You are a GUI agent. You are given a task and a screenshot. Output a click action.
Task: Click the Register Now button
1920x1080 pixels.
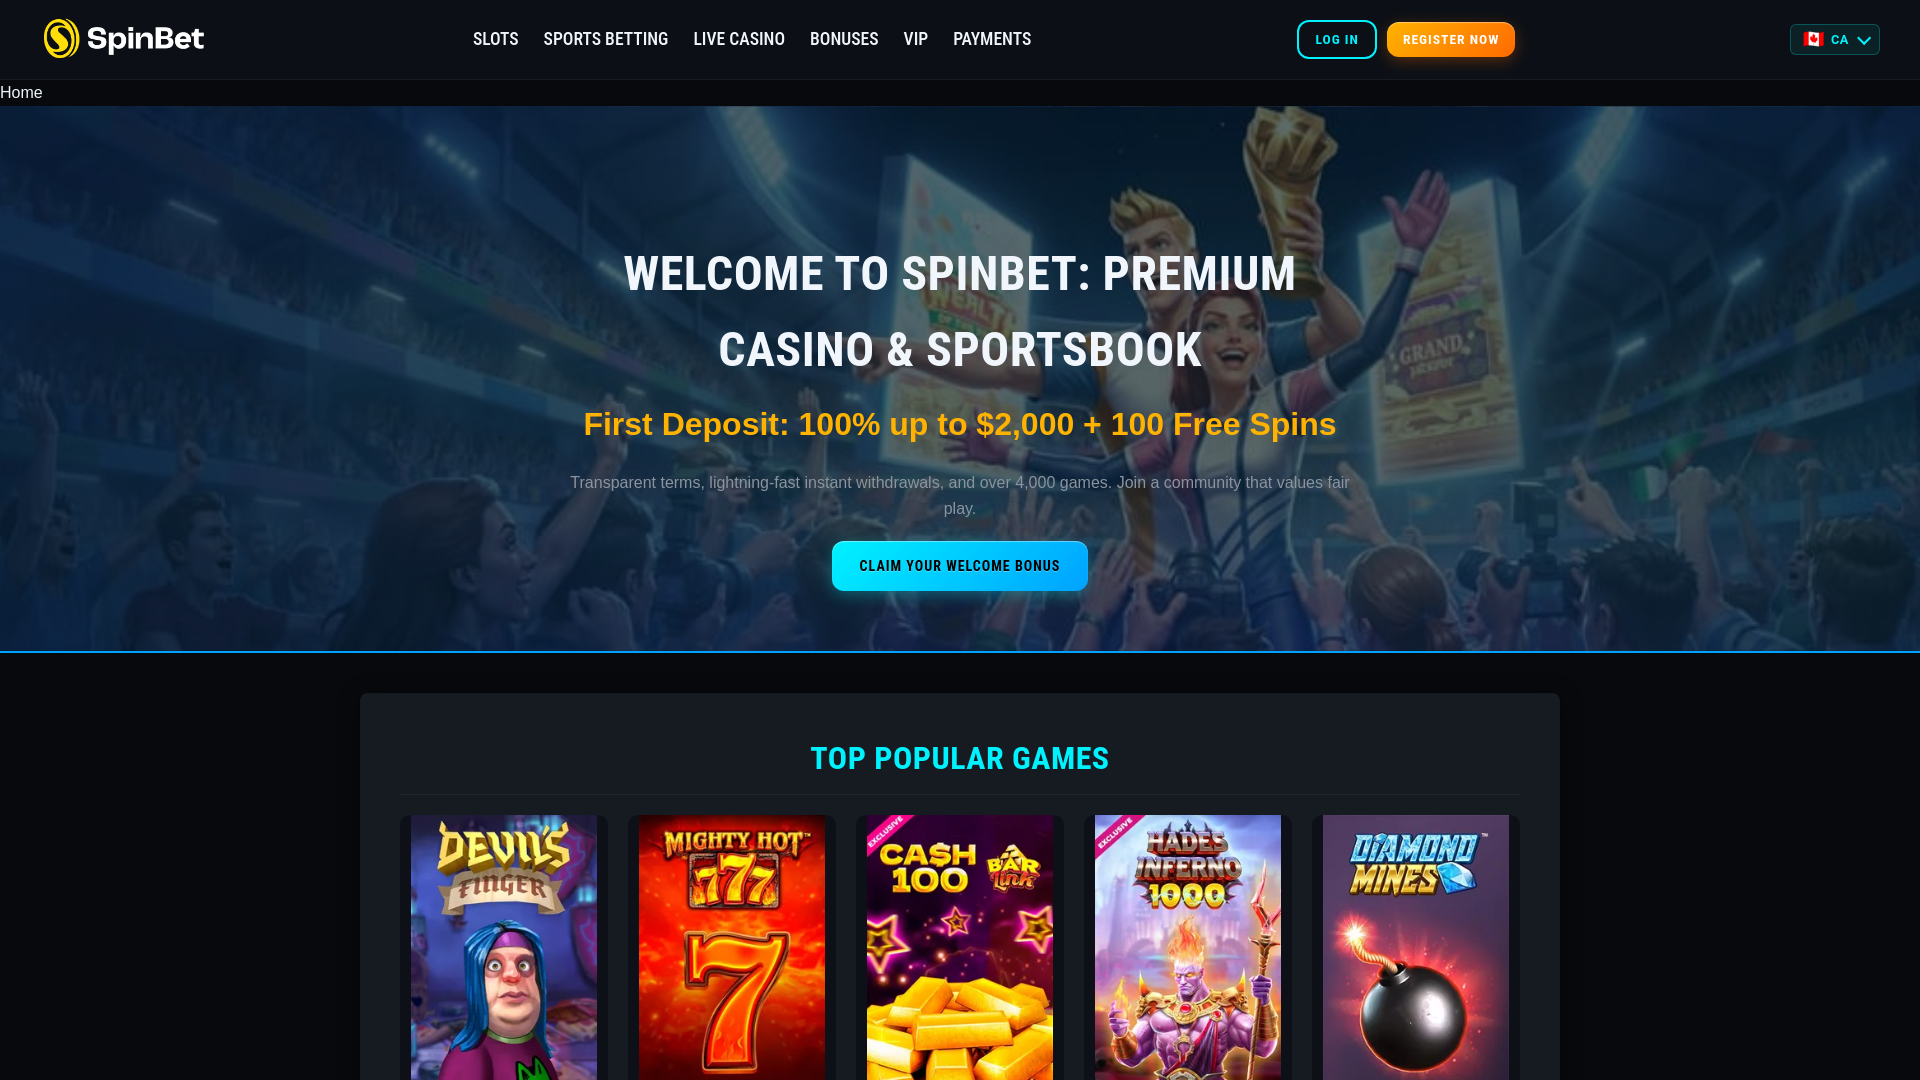pyautogui.click(x=1450, y=40)
